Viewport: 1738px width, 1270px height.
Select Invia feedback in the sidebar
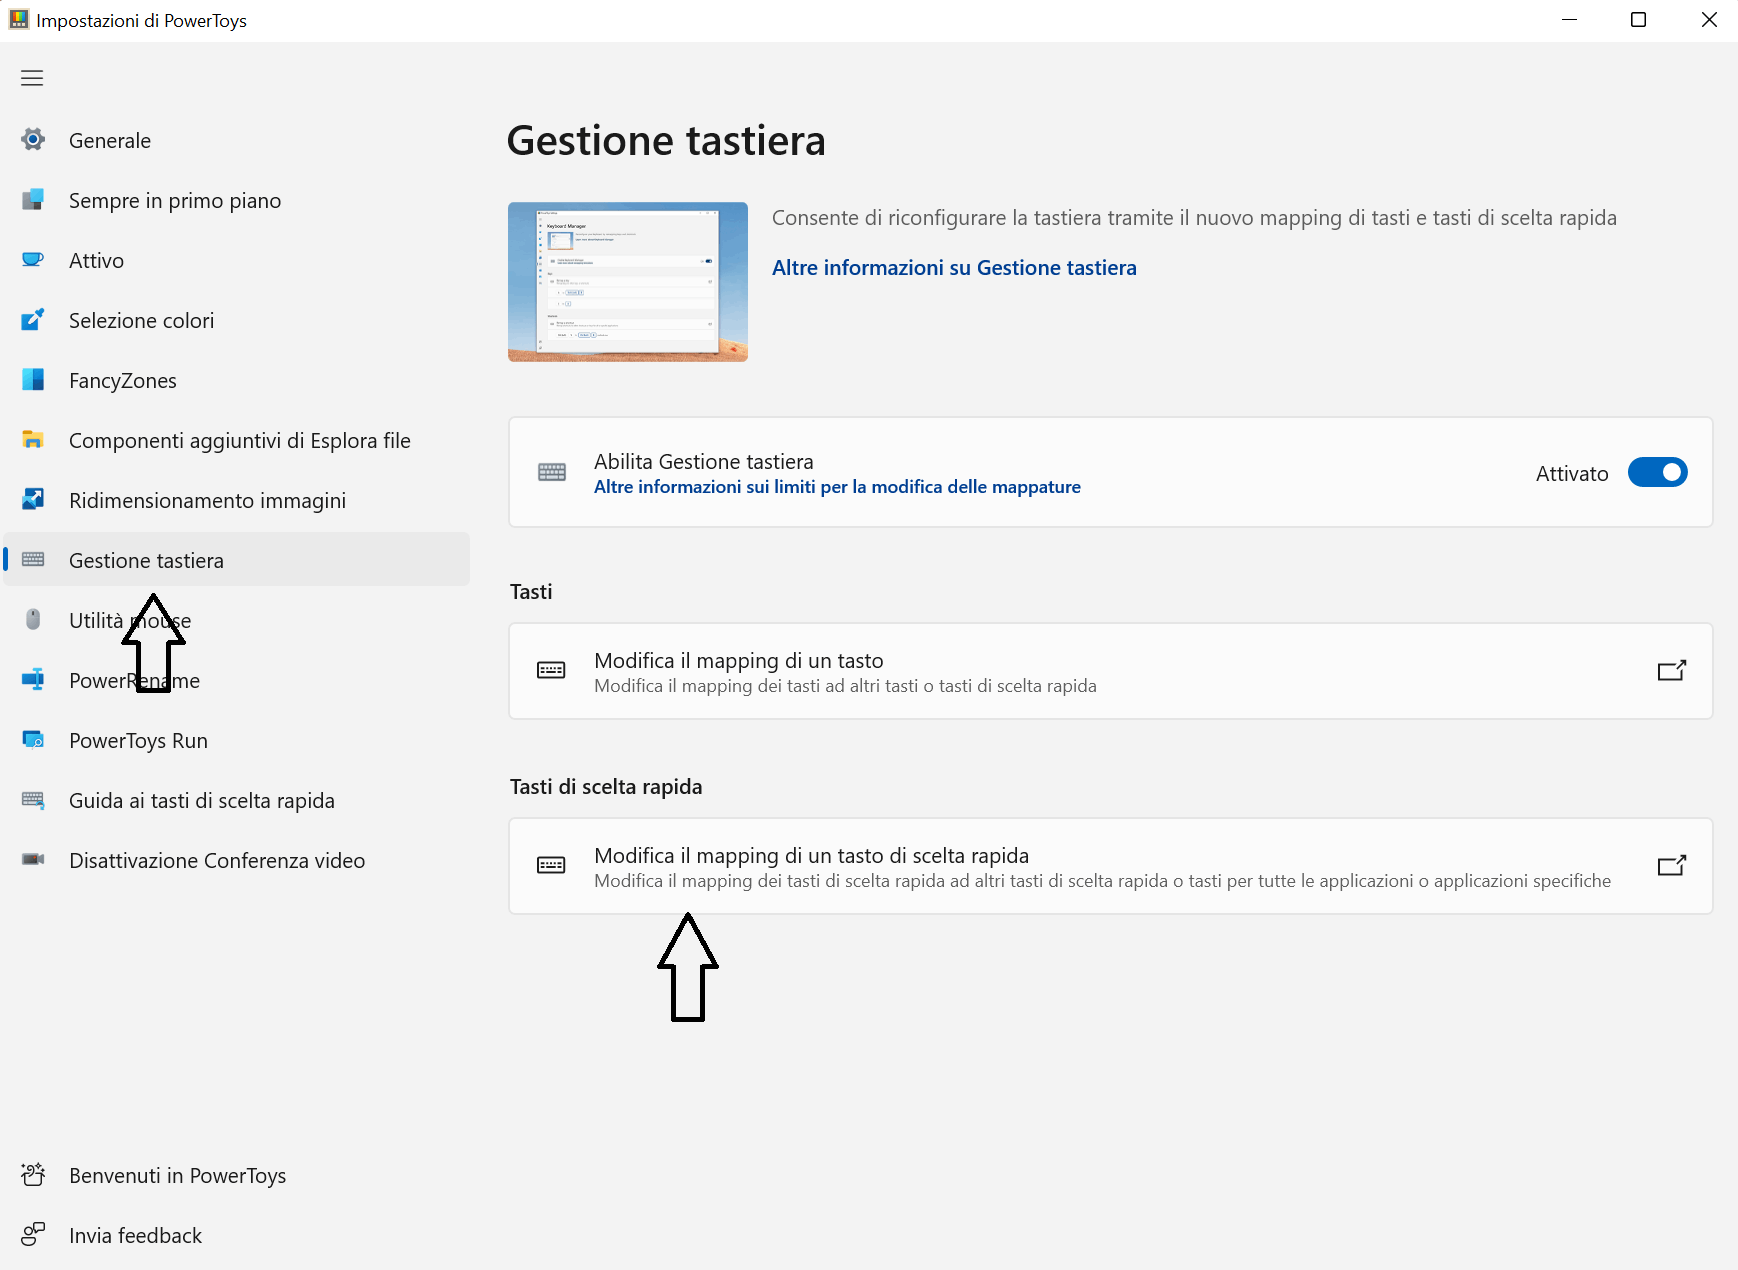pos(237,1235)
